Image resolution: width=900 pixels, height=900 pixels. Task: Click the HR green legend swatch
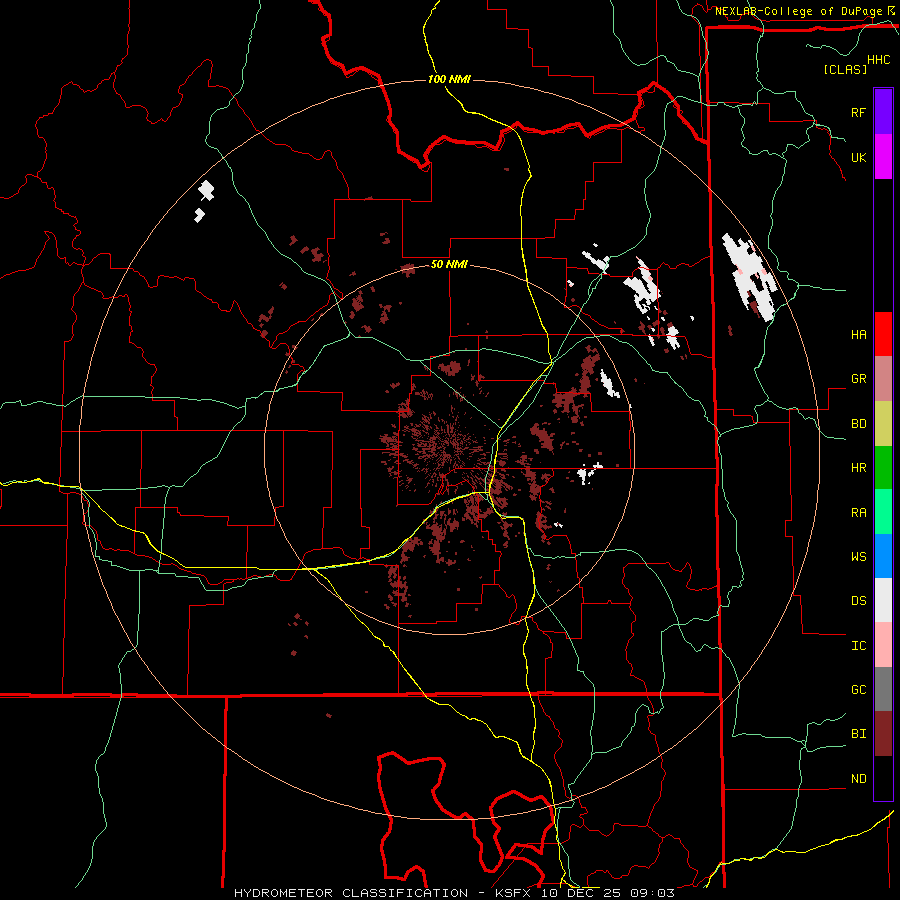(x=883, y=467)
